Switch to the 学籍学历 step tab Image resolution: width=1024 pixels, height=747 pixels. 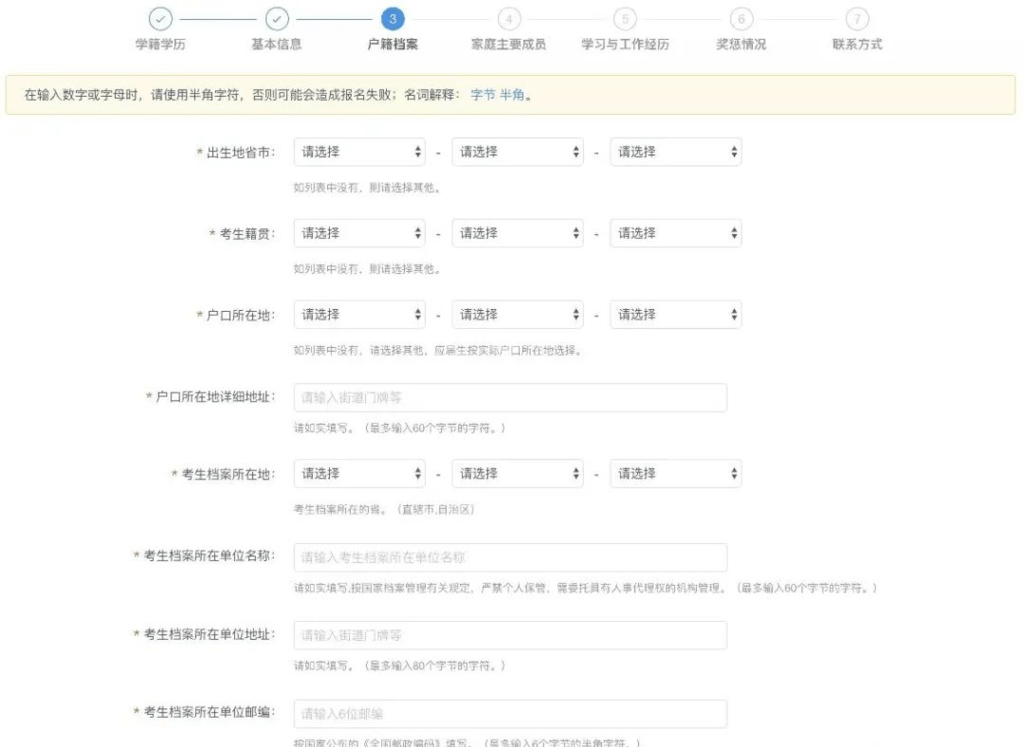pyautogui.click(x=159, y=44)
